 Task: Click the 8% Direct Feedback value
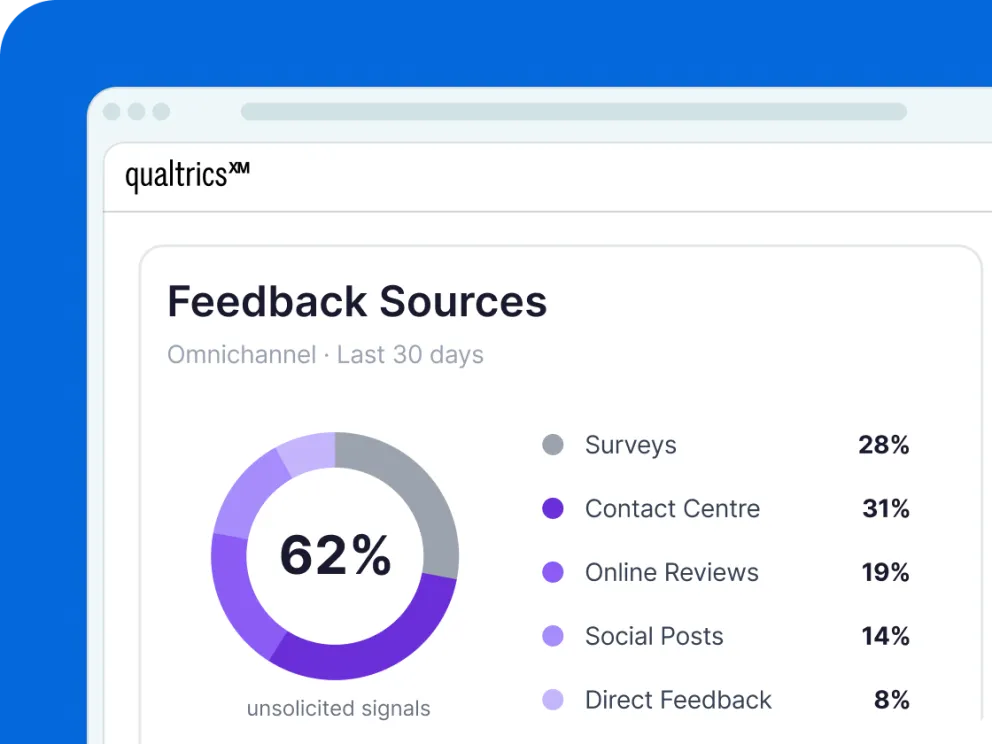[891, 700]
